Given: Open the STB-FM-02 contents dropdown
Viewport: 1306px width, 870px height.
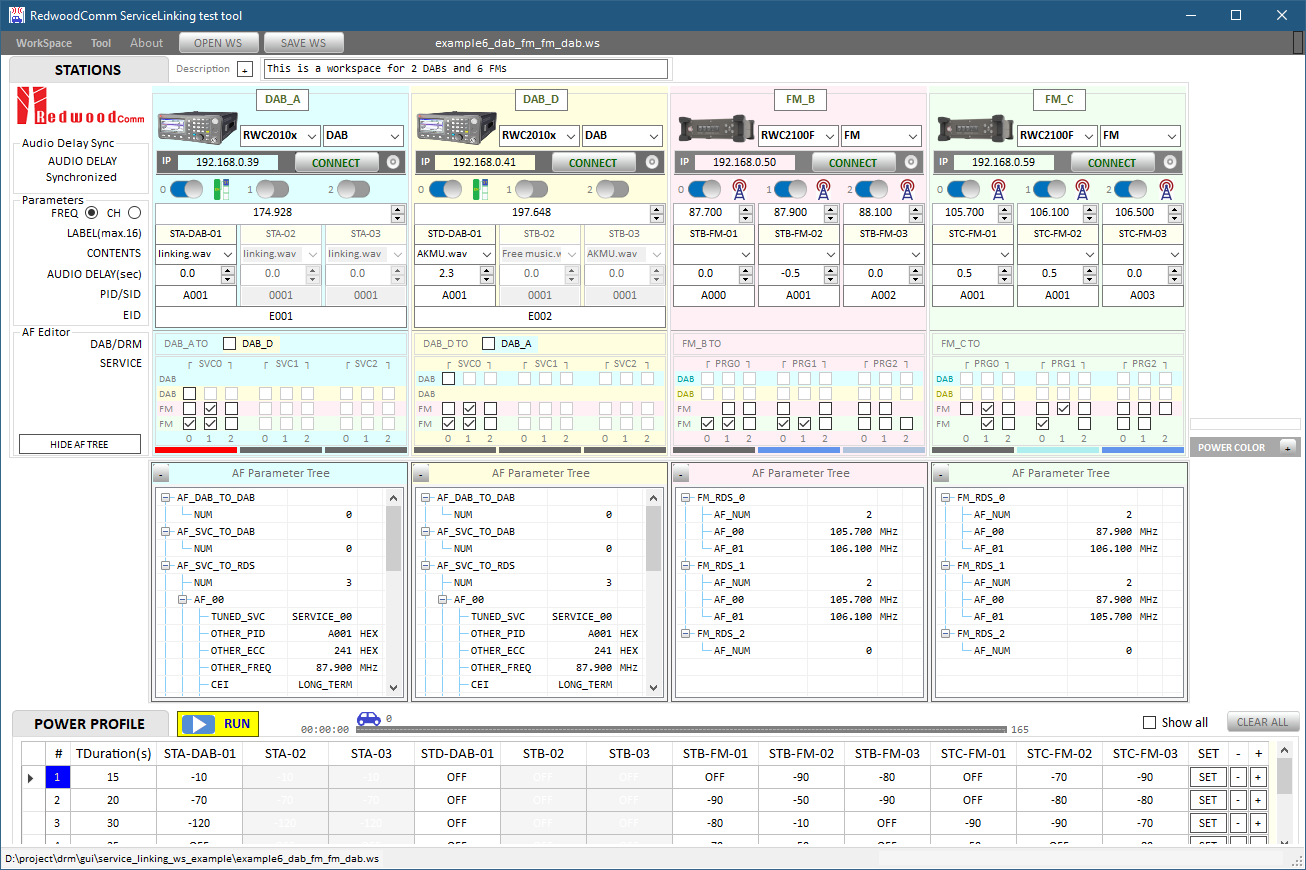Looking at the screenshot, I should (x=798, y=254).
